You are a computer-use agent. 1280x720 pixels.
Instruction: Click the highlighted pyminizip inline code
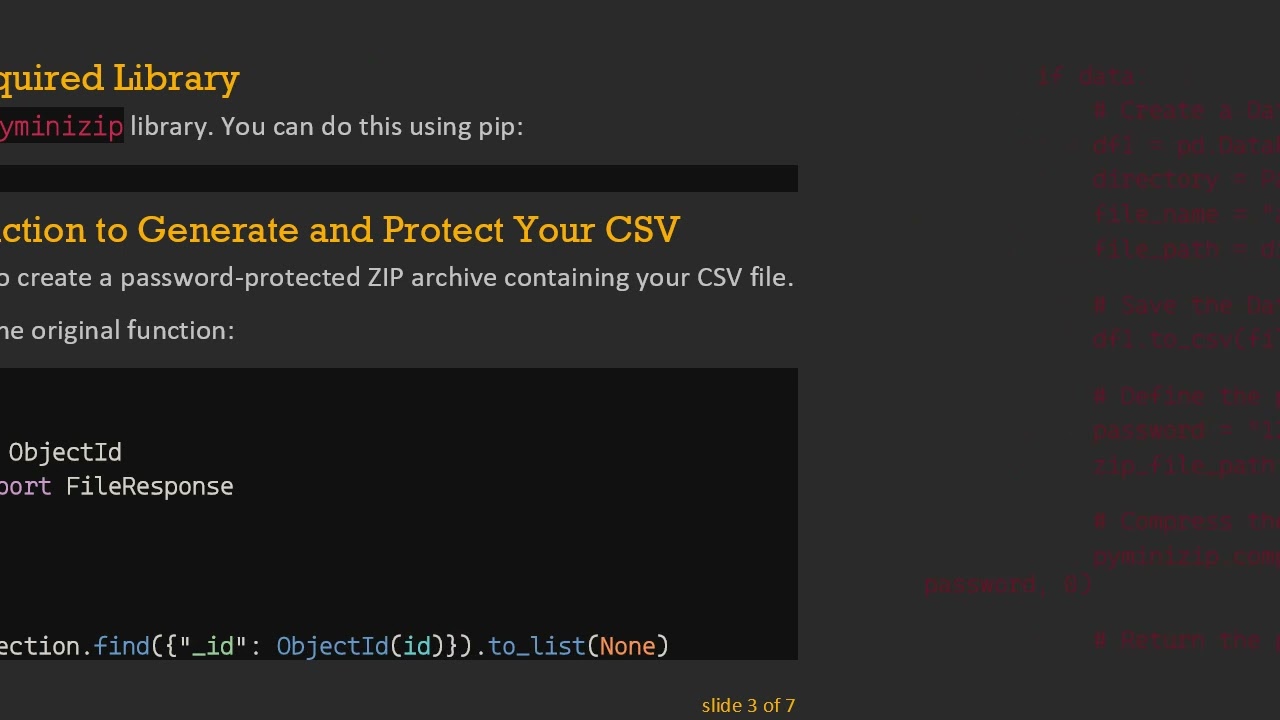(x=61, y=127)
